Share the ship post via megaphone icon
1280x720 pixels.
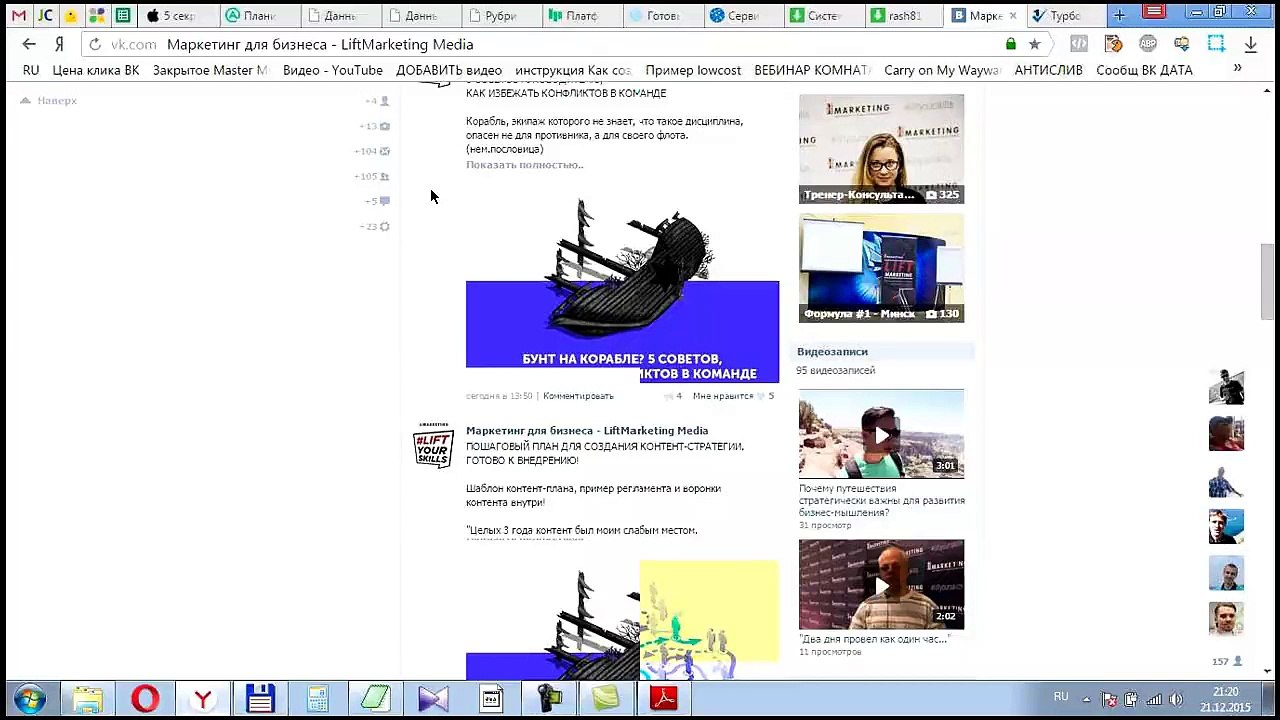[668, 396]
